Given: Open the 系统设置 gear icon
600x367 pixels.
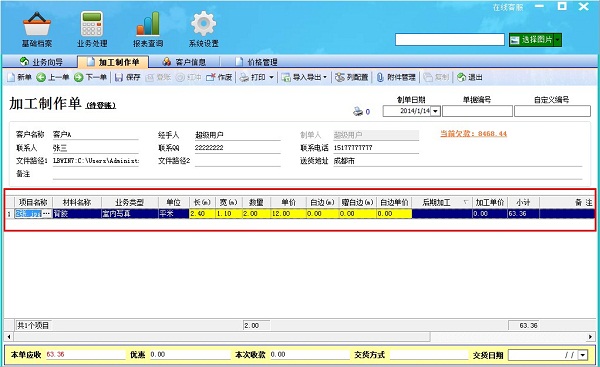Looking at the screenshot, I should (204, 29).
